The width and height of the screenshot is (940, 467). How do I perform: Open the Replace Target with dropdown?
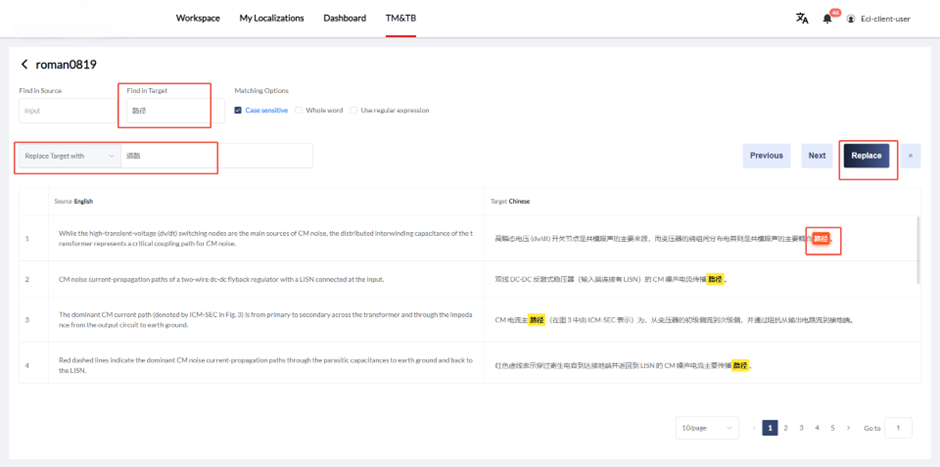pyautogui.click(x=69, y=156)
